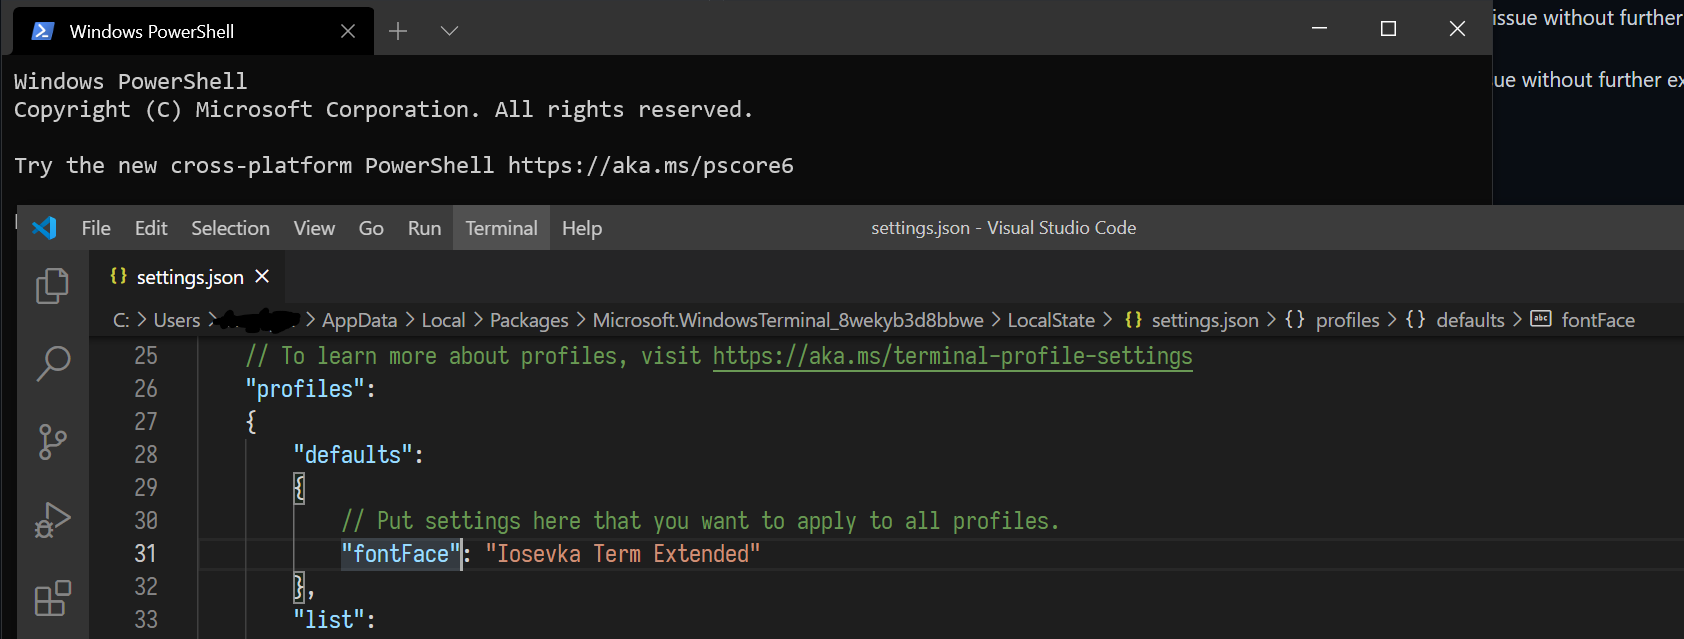This screenshot has width=1684, height=639.
Task: Click the LocalState breadcrumb segment
Action: [x=1051, y=320]
